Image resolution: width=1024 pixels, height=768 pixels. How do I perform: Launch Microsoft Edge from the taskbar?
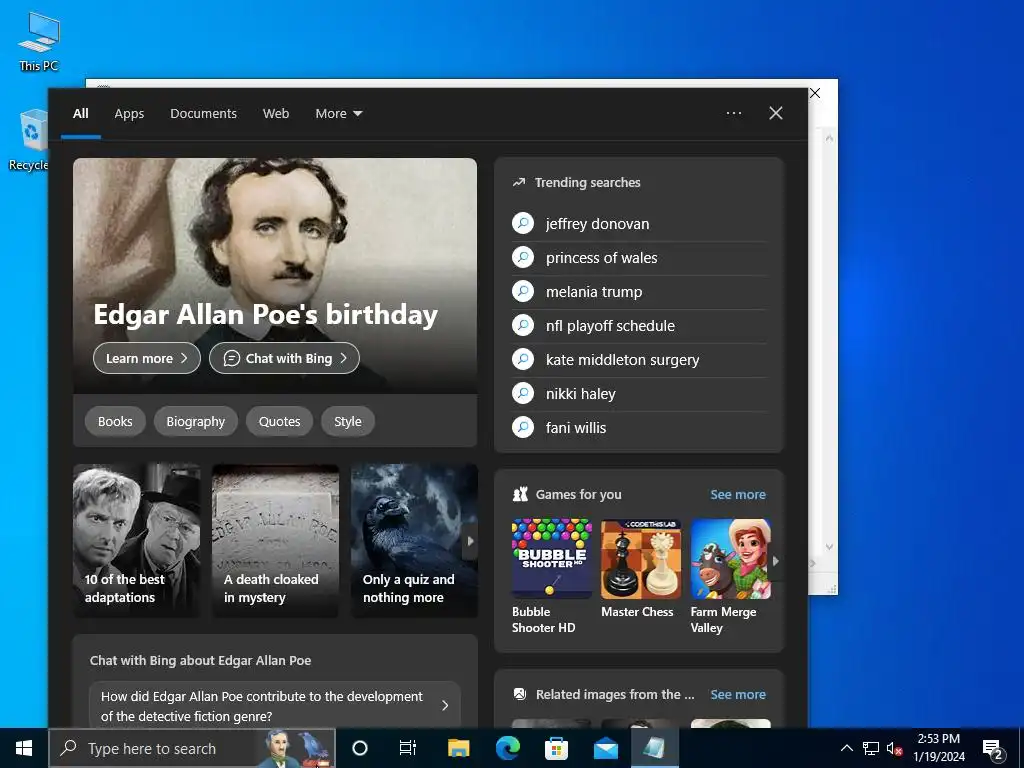(507, 748)
